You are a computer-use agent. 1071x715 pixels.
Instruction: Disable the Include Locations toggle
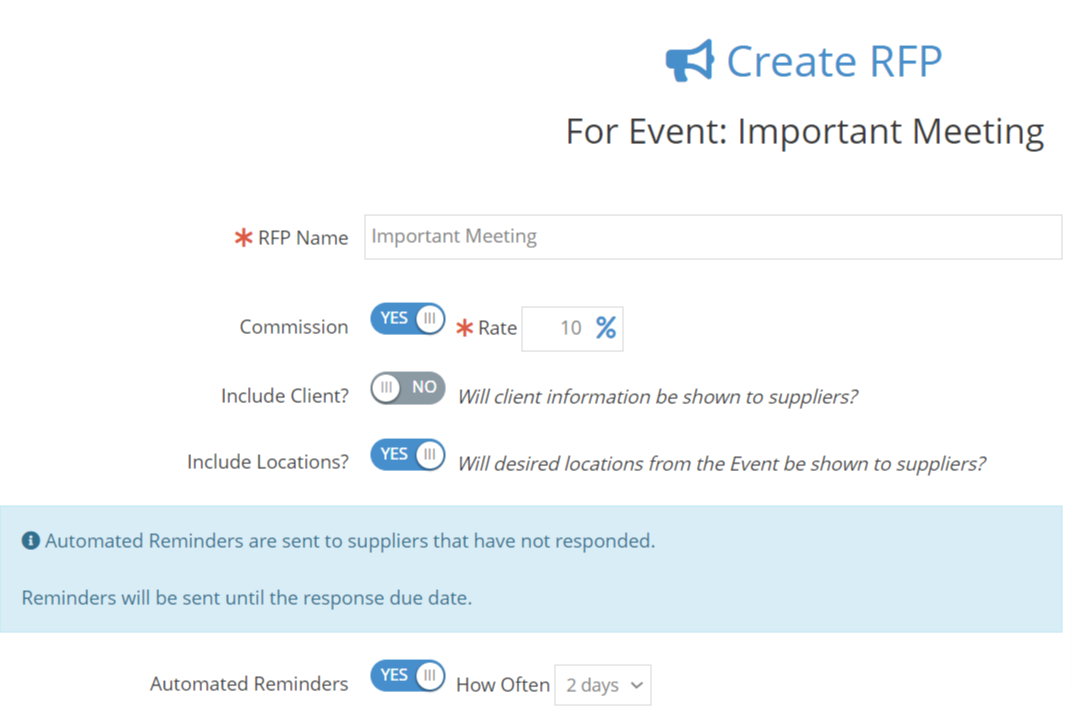click(407, 454)
